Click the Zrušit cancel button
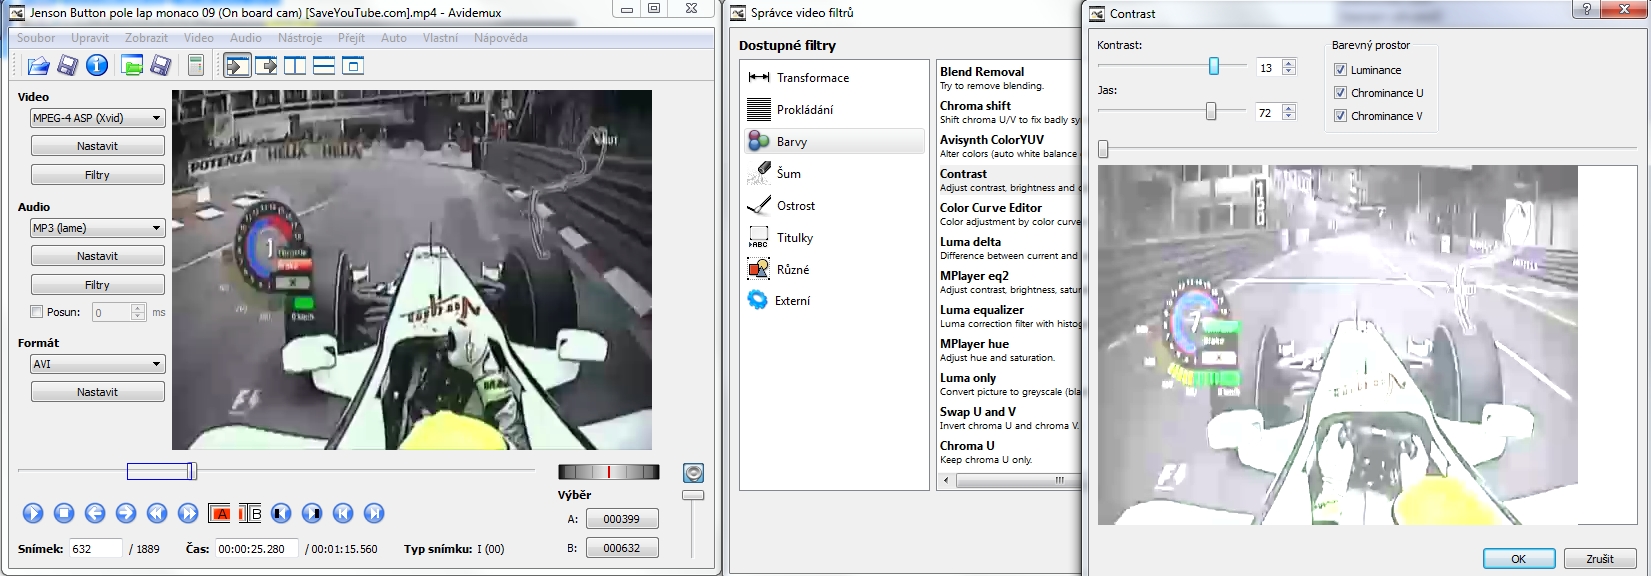The height and width of the screenshot is (576, 1651). [x=1599, y=559]
